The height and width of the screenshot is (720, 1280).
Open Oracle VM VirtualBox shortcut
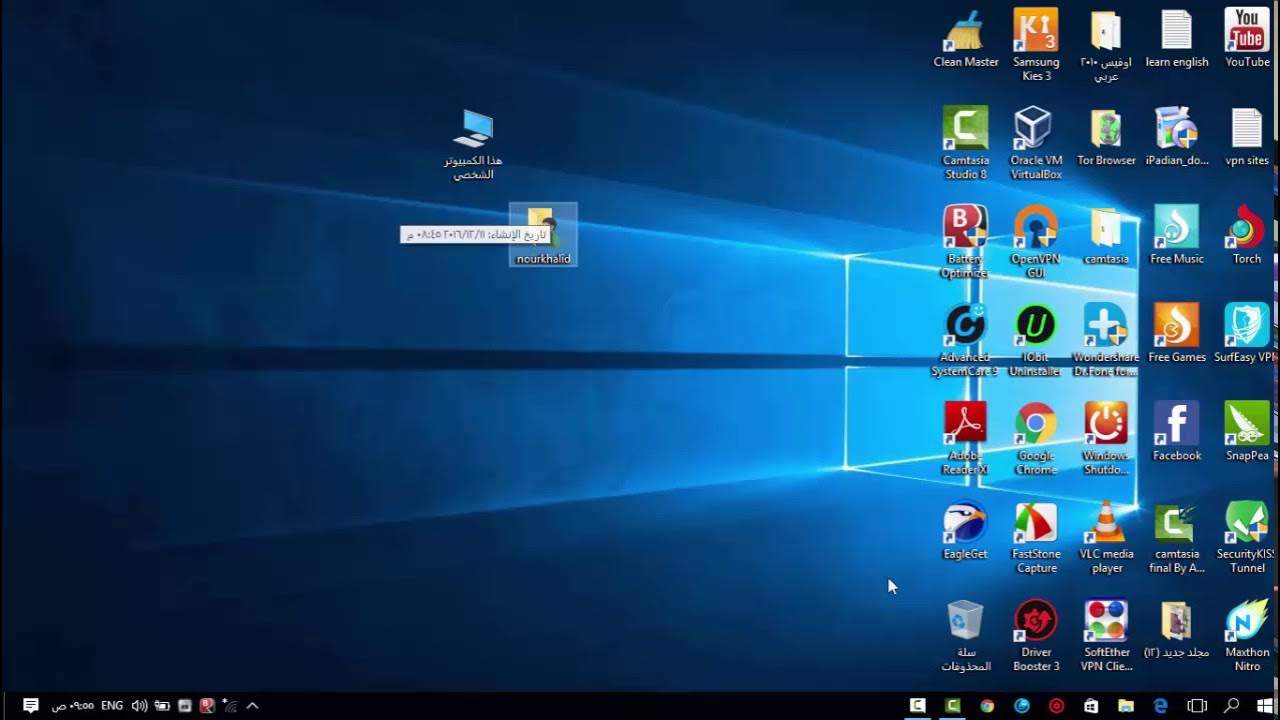pyautogui.click(x=1036, y=143)
